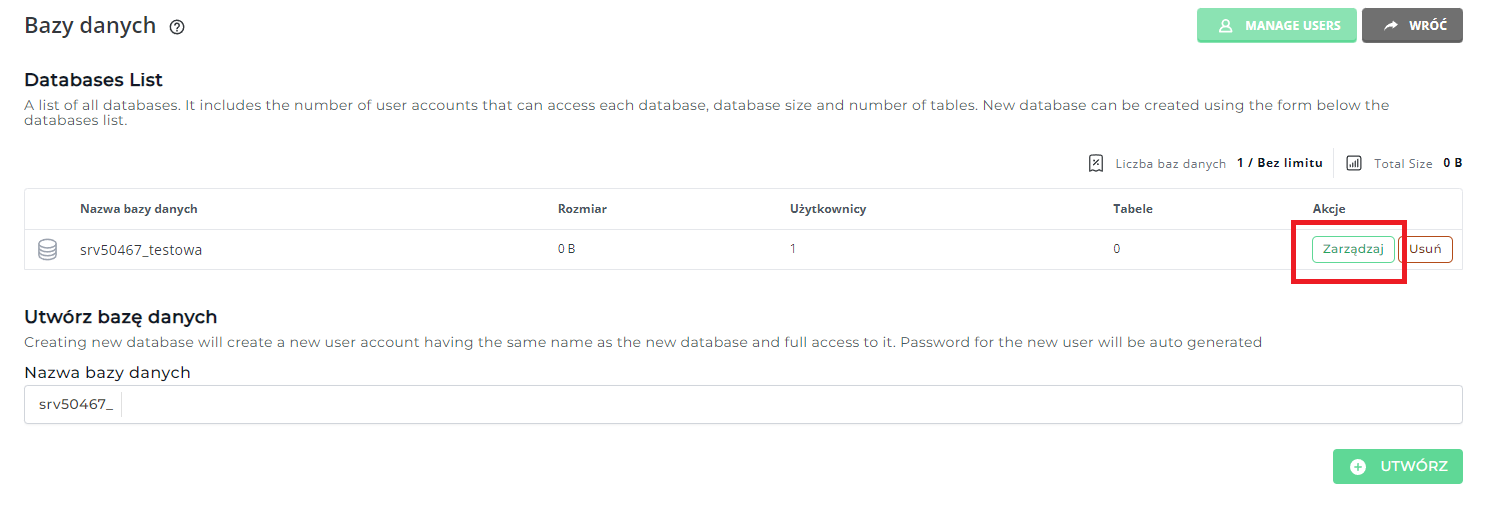Open Zarządzaj for srv50467_testowa

click(1352, 249)
